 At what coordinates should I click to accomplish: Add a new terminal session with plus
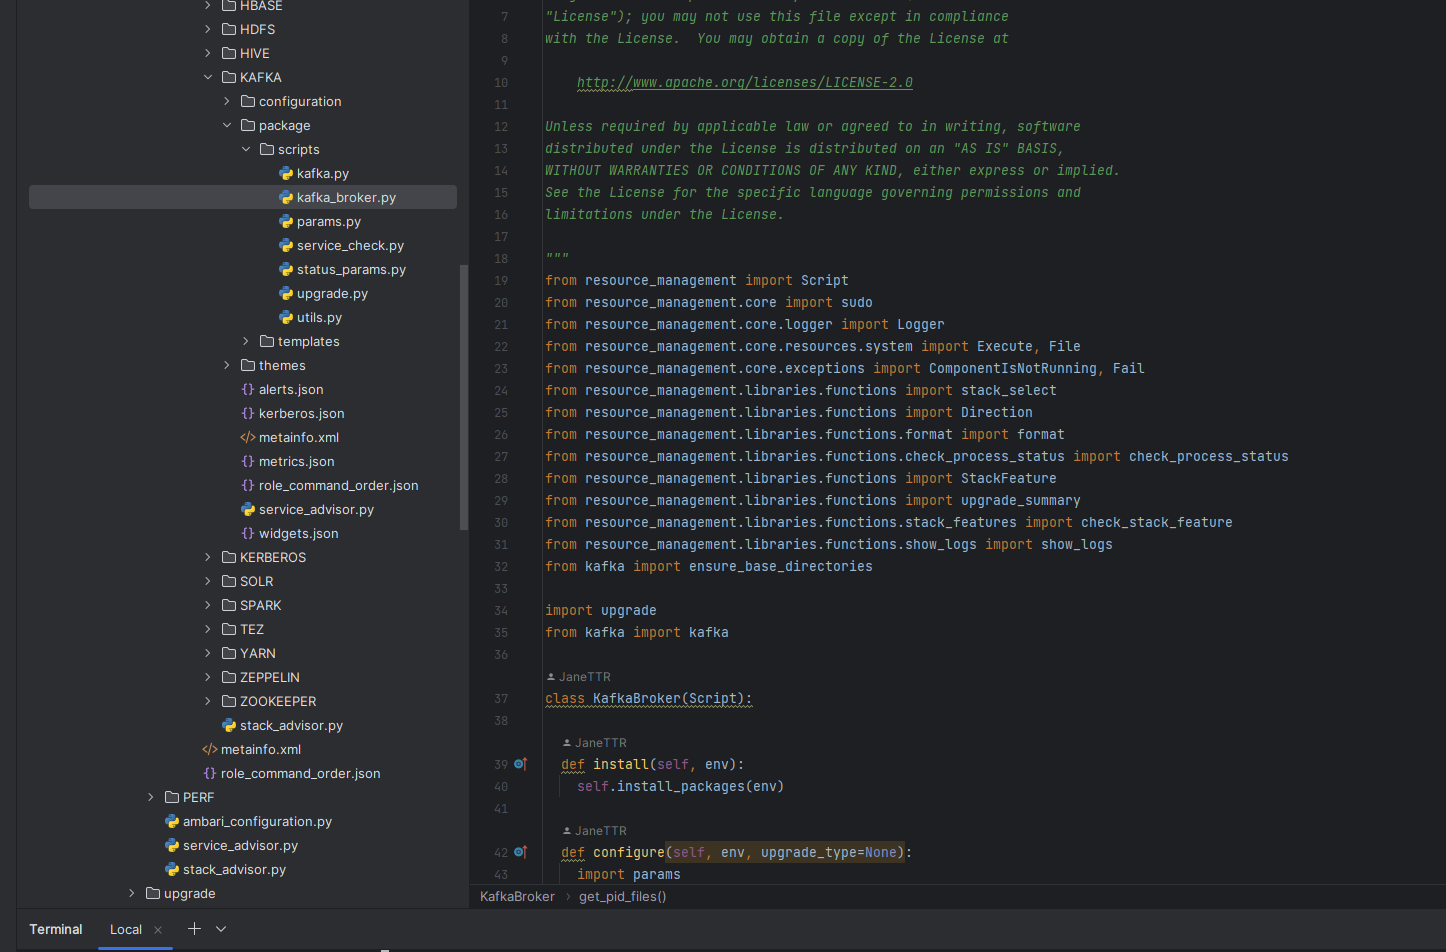click(194, 929)
